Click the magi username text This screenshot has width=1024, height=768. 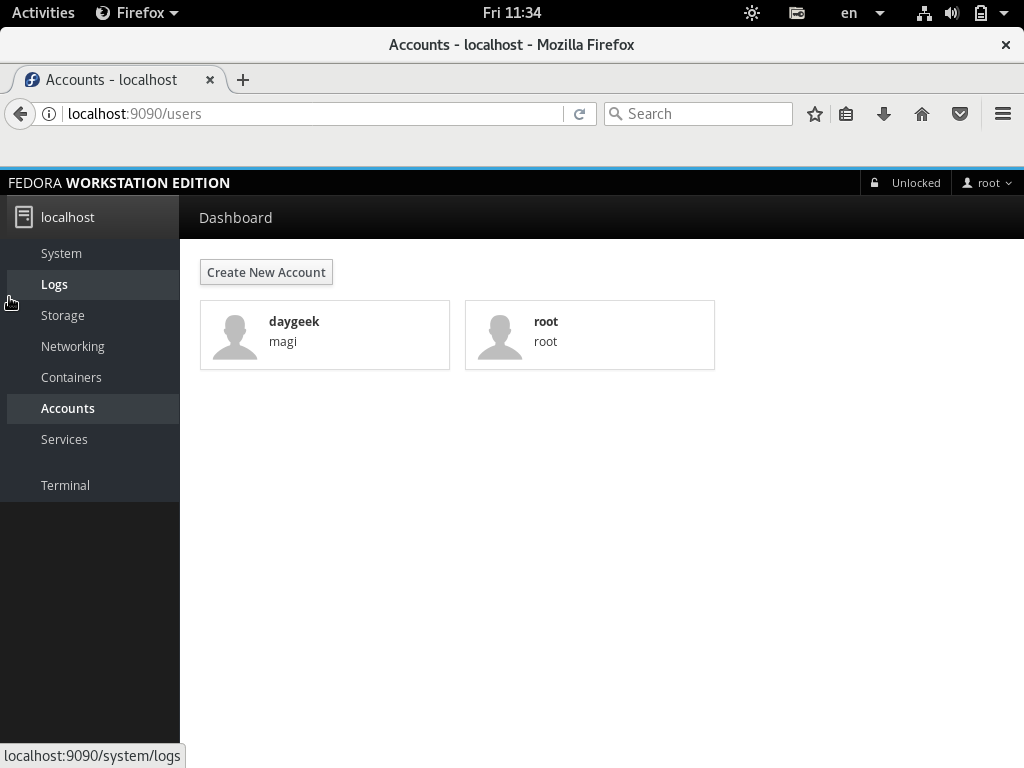[x=283, y=342]
